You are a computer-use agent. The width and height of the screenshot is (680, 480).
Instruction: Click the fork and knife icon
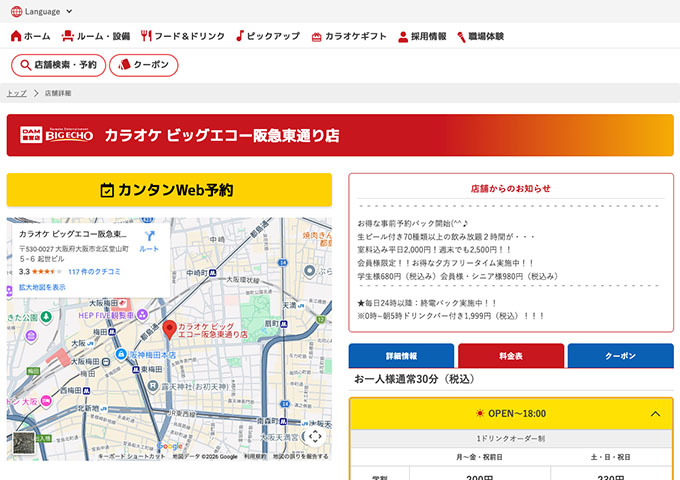(x=146, y=36)
